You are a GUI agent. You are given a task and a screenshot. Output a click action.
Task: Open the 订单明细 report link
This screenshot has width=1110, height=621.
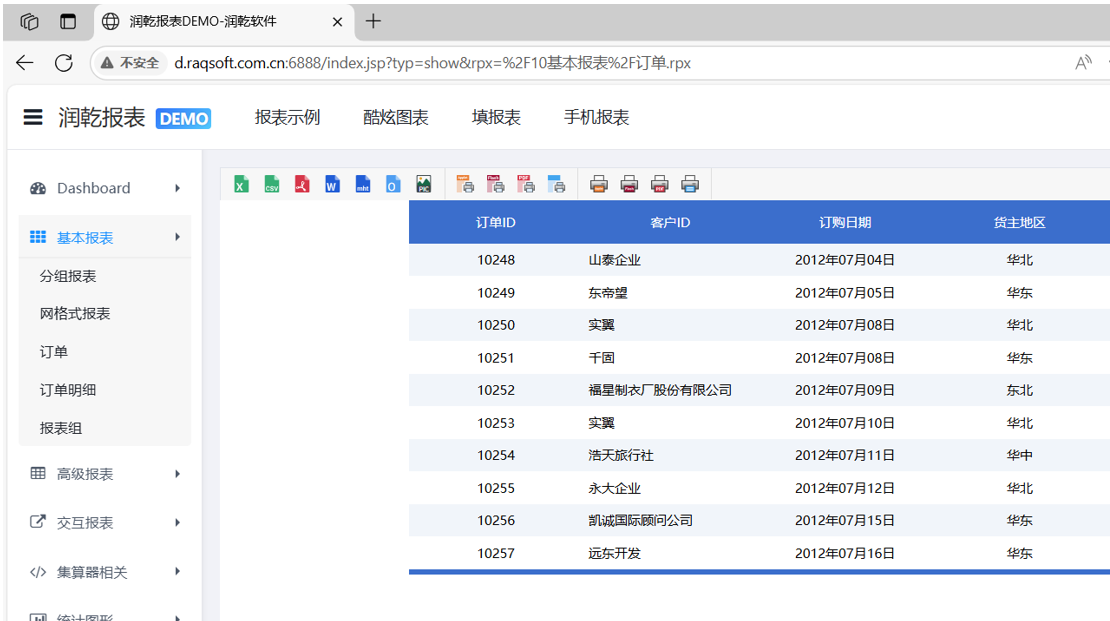click(x=68, y=390)
